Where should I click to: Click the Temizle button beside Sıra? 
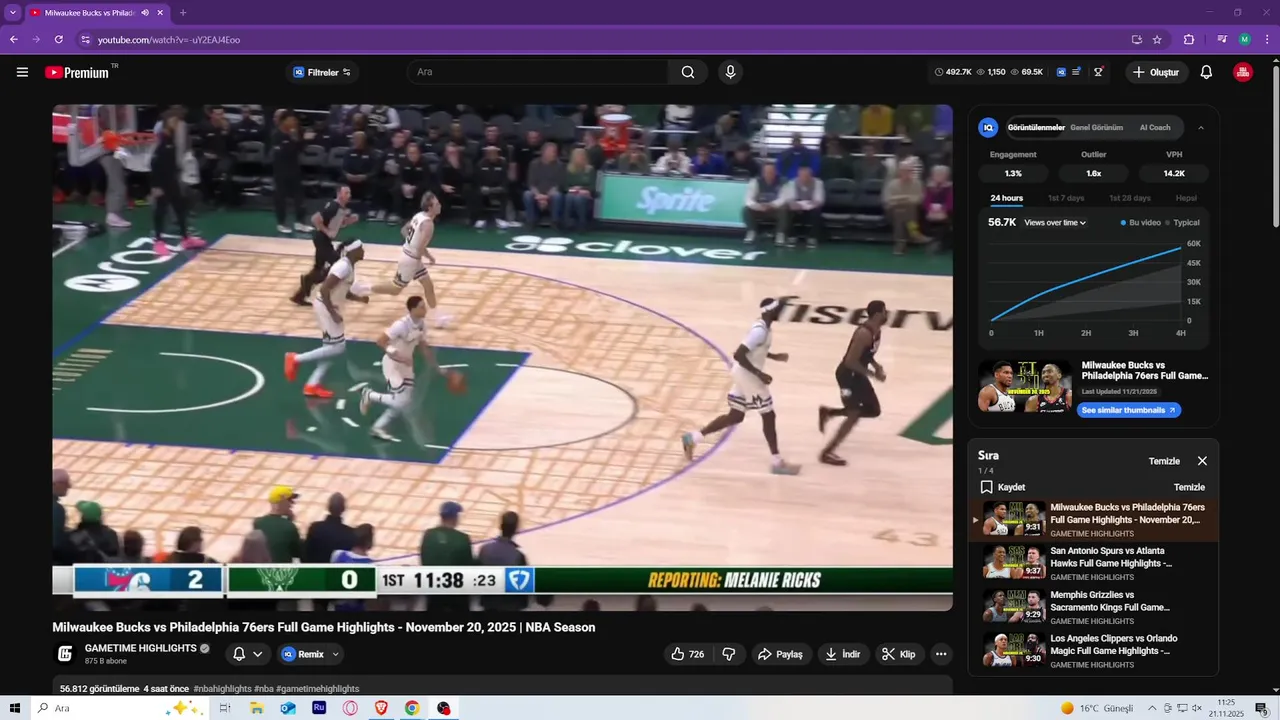point(1164,461)
